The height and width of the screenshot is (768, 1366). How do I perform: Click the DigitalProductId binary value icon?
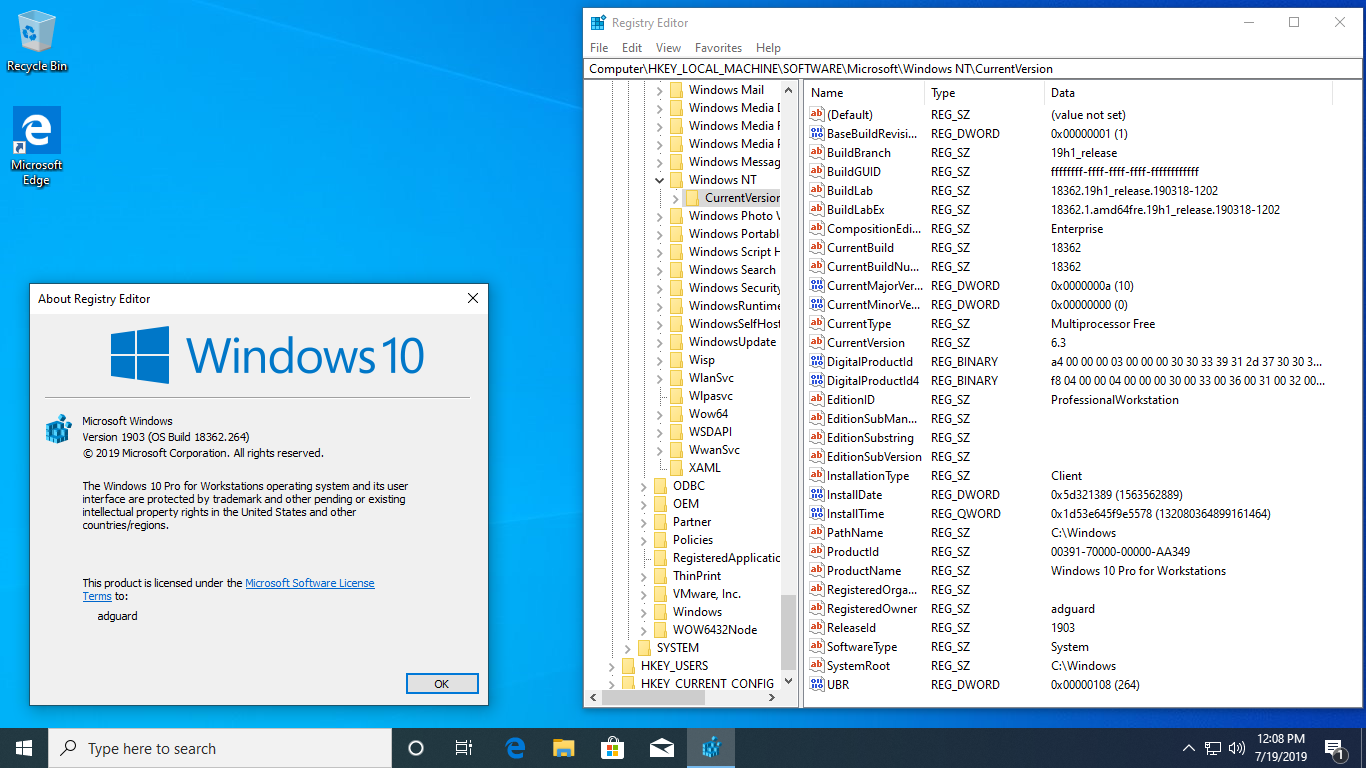816,362
